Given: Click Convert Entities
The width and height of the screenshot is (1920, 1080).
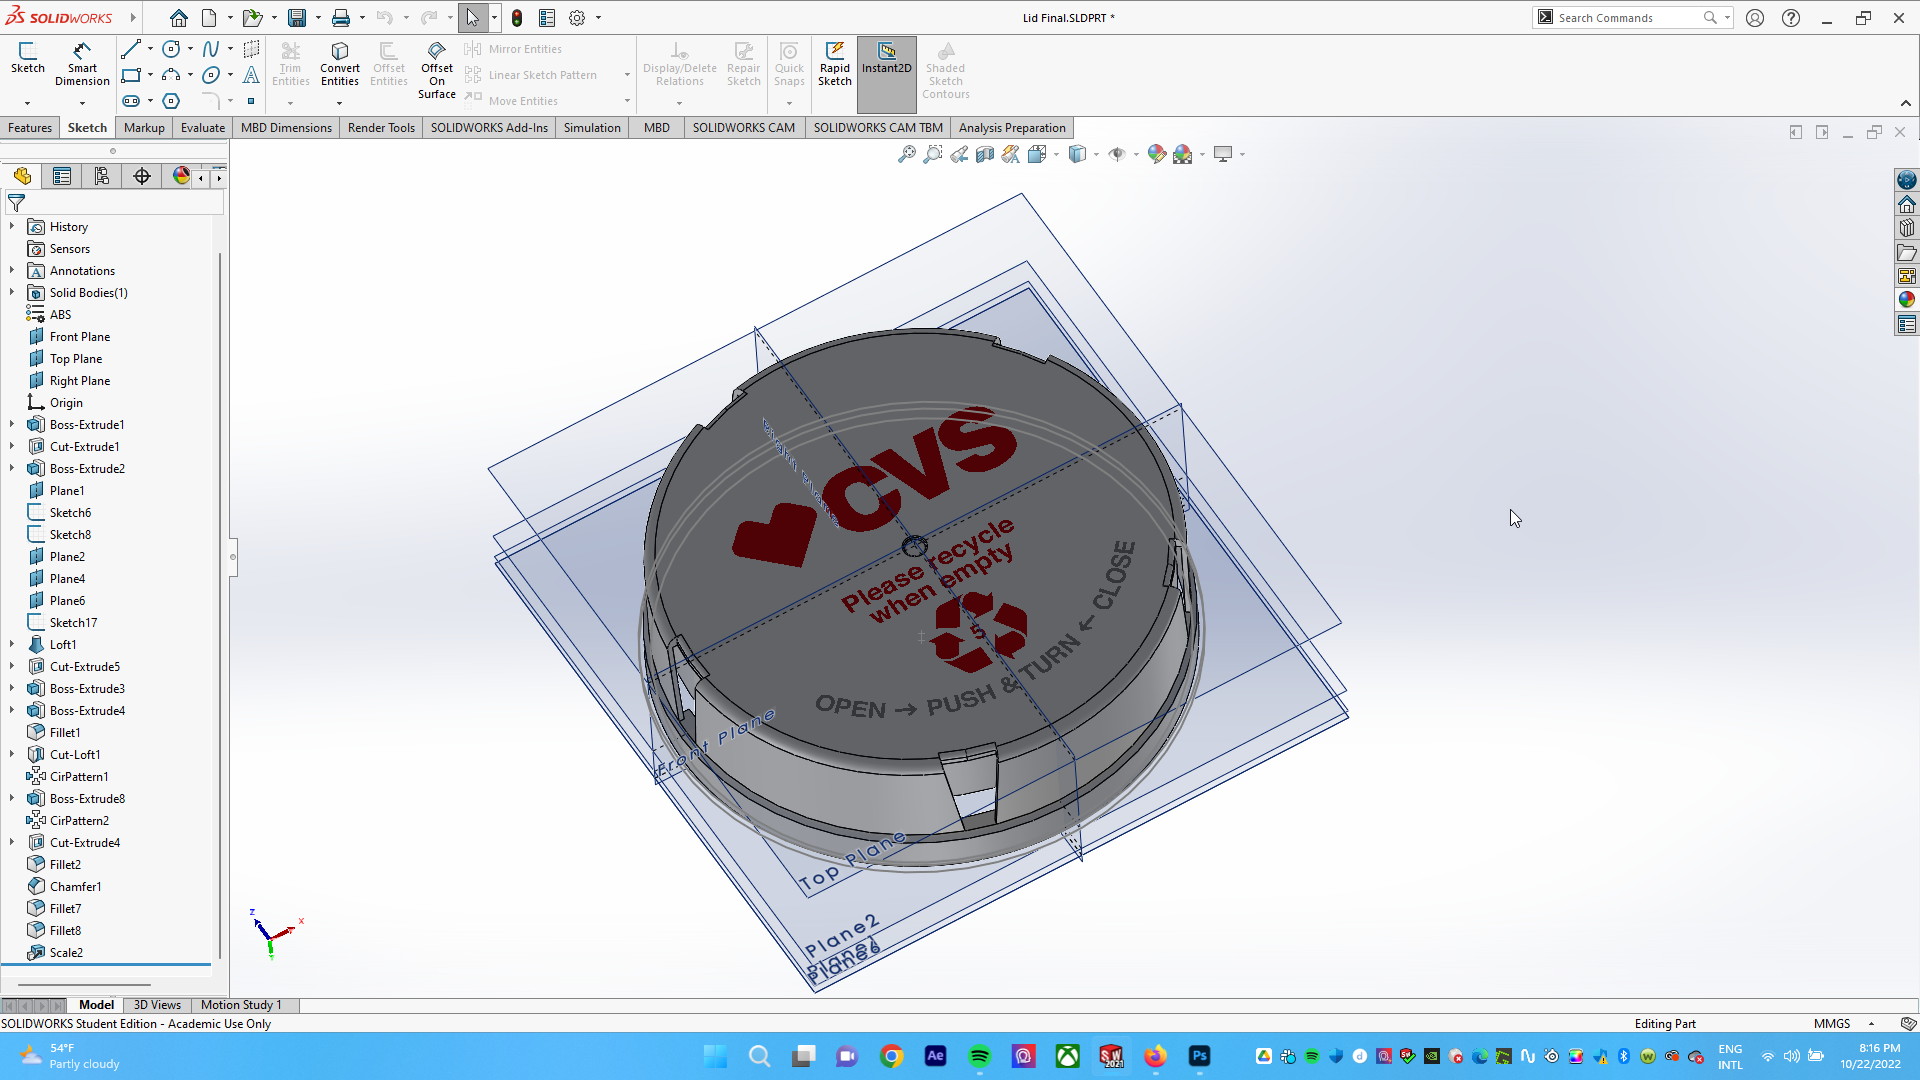Looking at the screenshot, I should (340, 64).
